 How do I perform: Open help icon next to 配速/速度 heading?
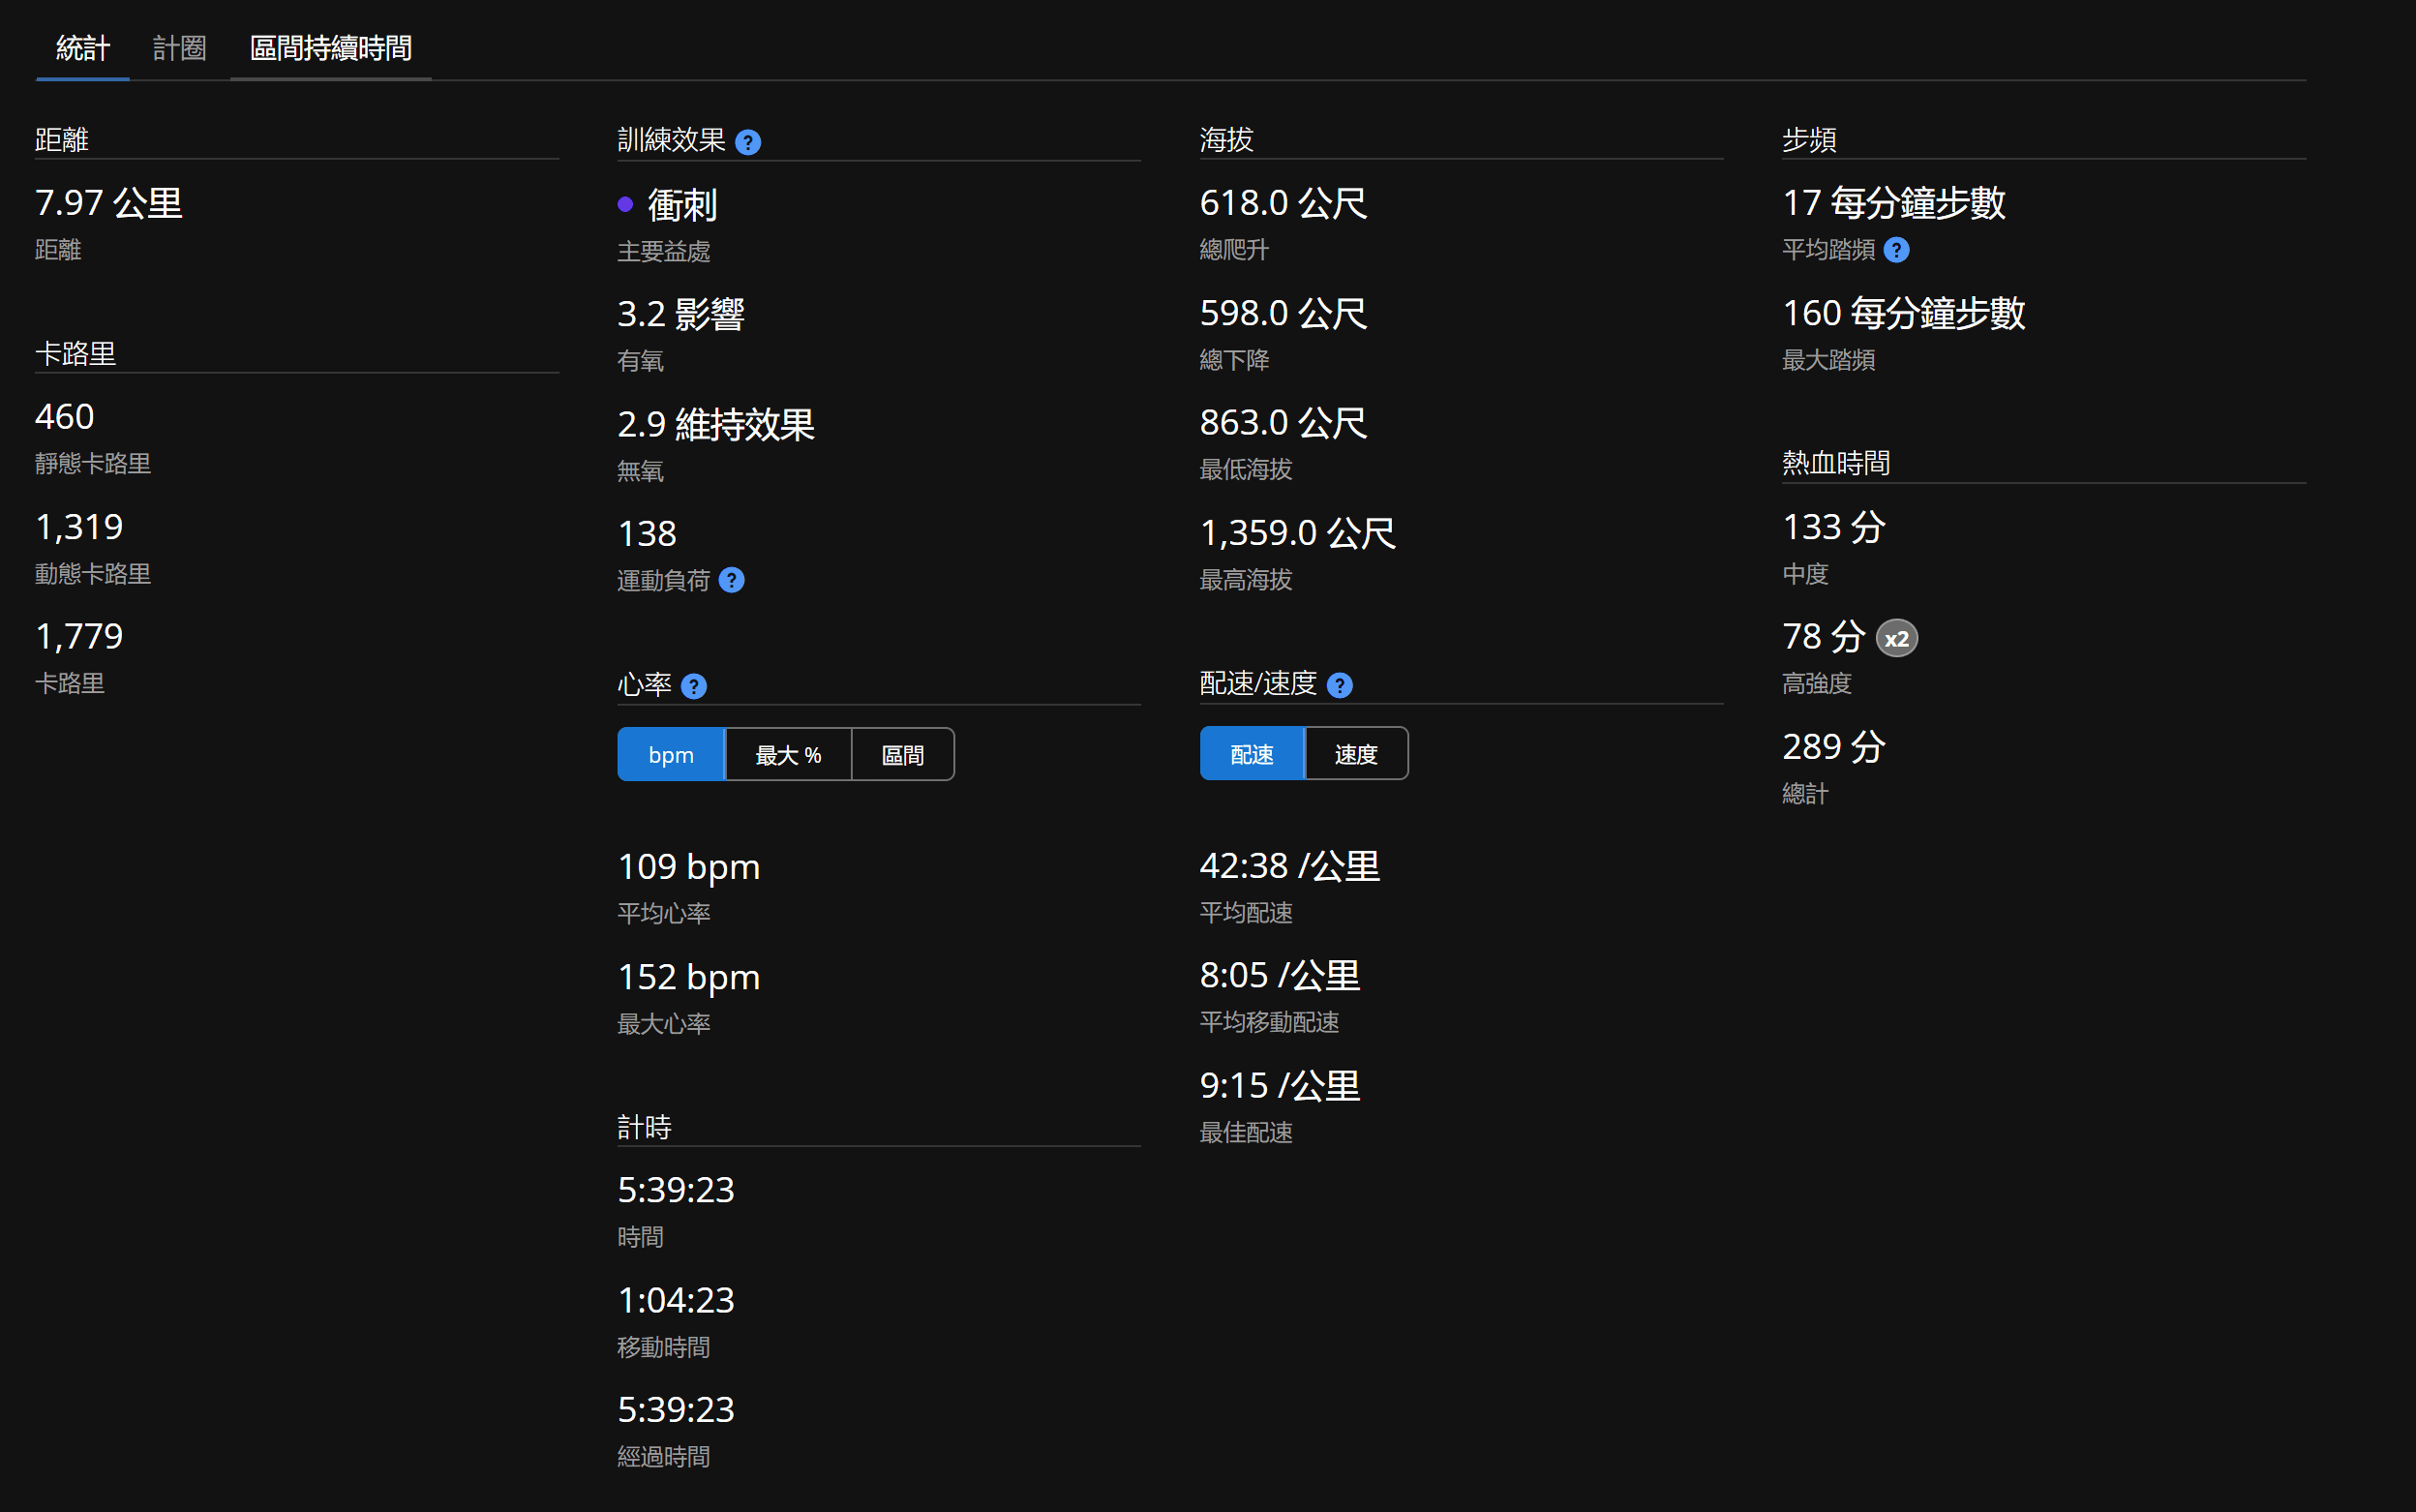tap(1340, 685)
